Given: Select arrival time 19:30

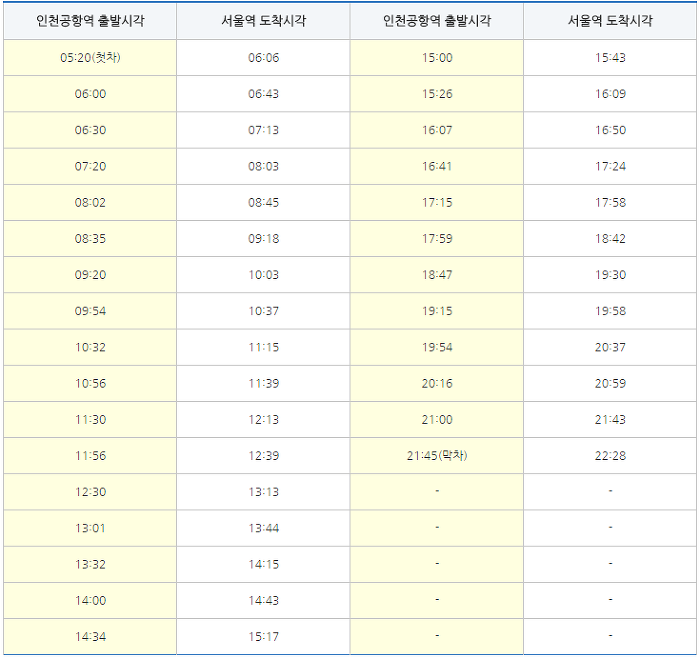Looking at the screenshot, I should [x=610, y=275].
